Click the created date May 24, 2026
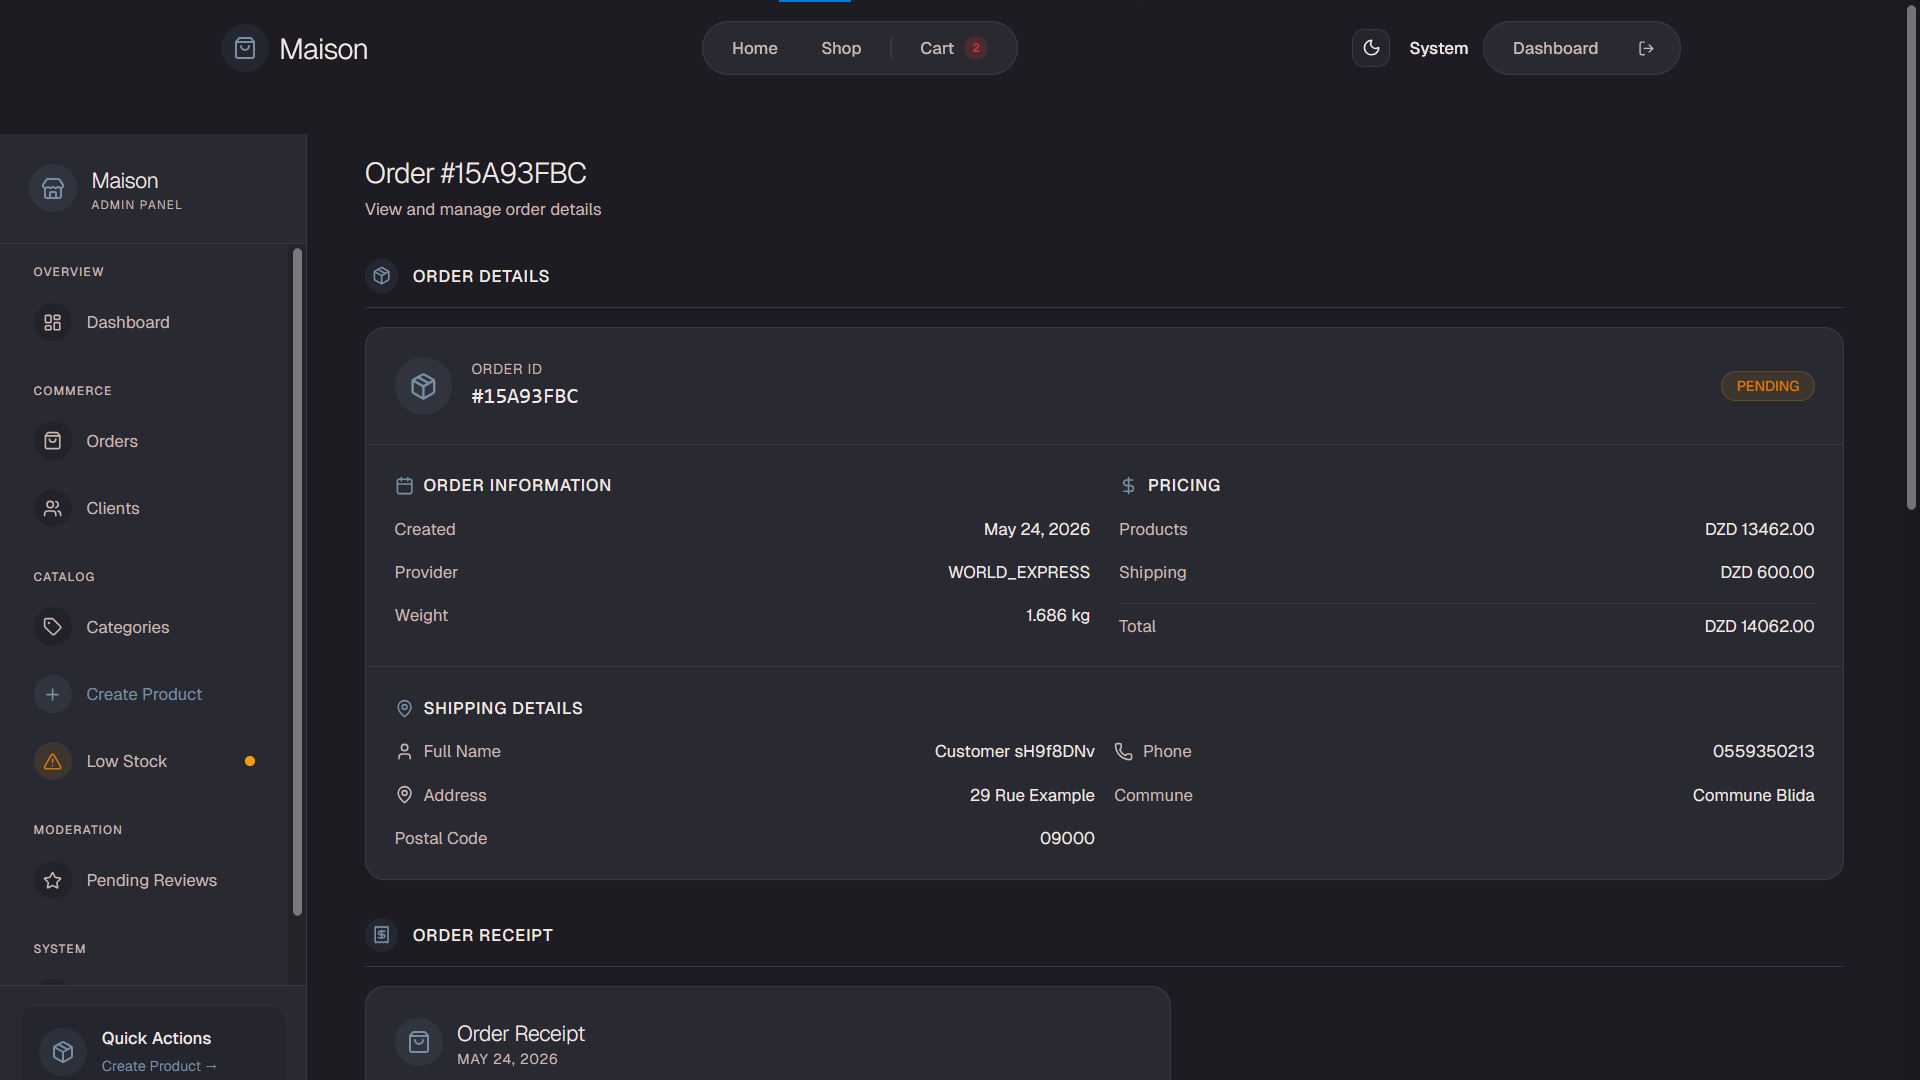1920x1080 pixels. click(1036, 529)
